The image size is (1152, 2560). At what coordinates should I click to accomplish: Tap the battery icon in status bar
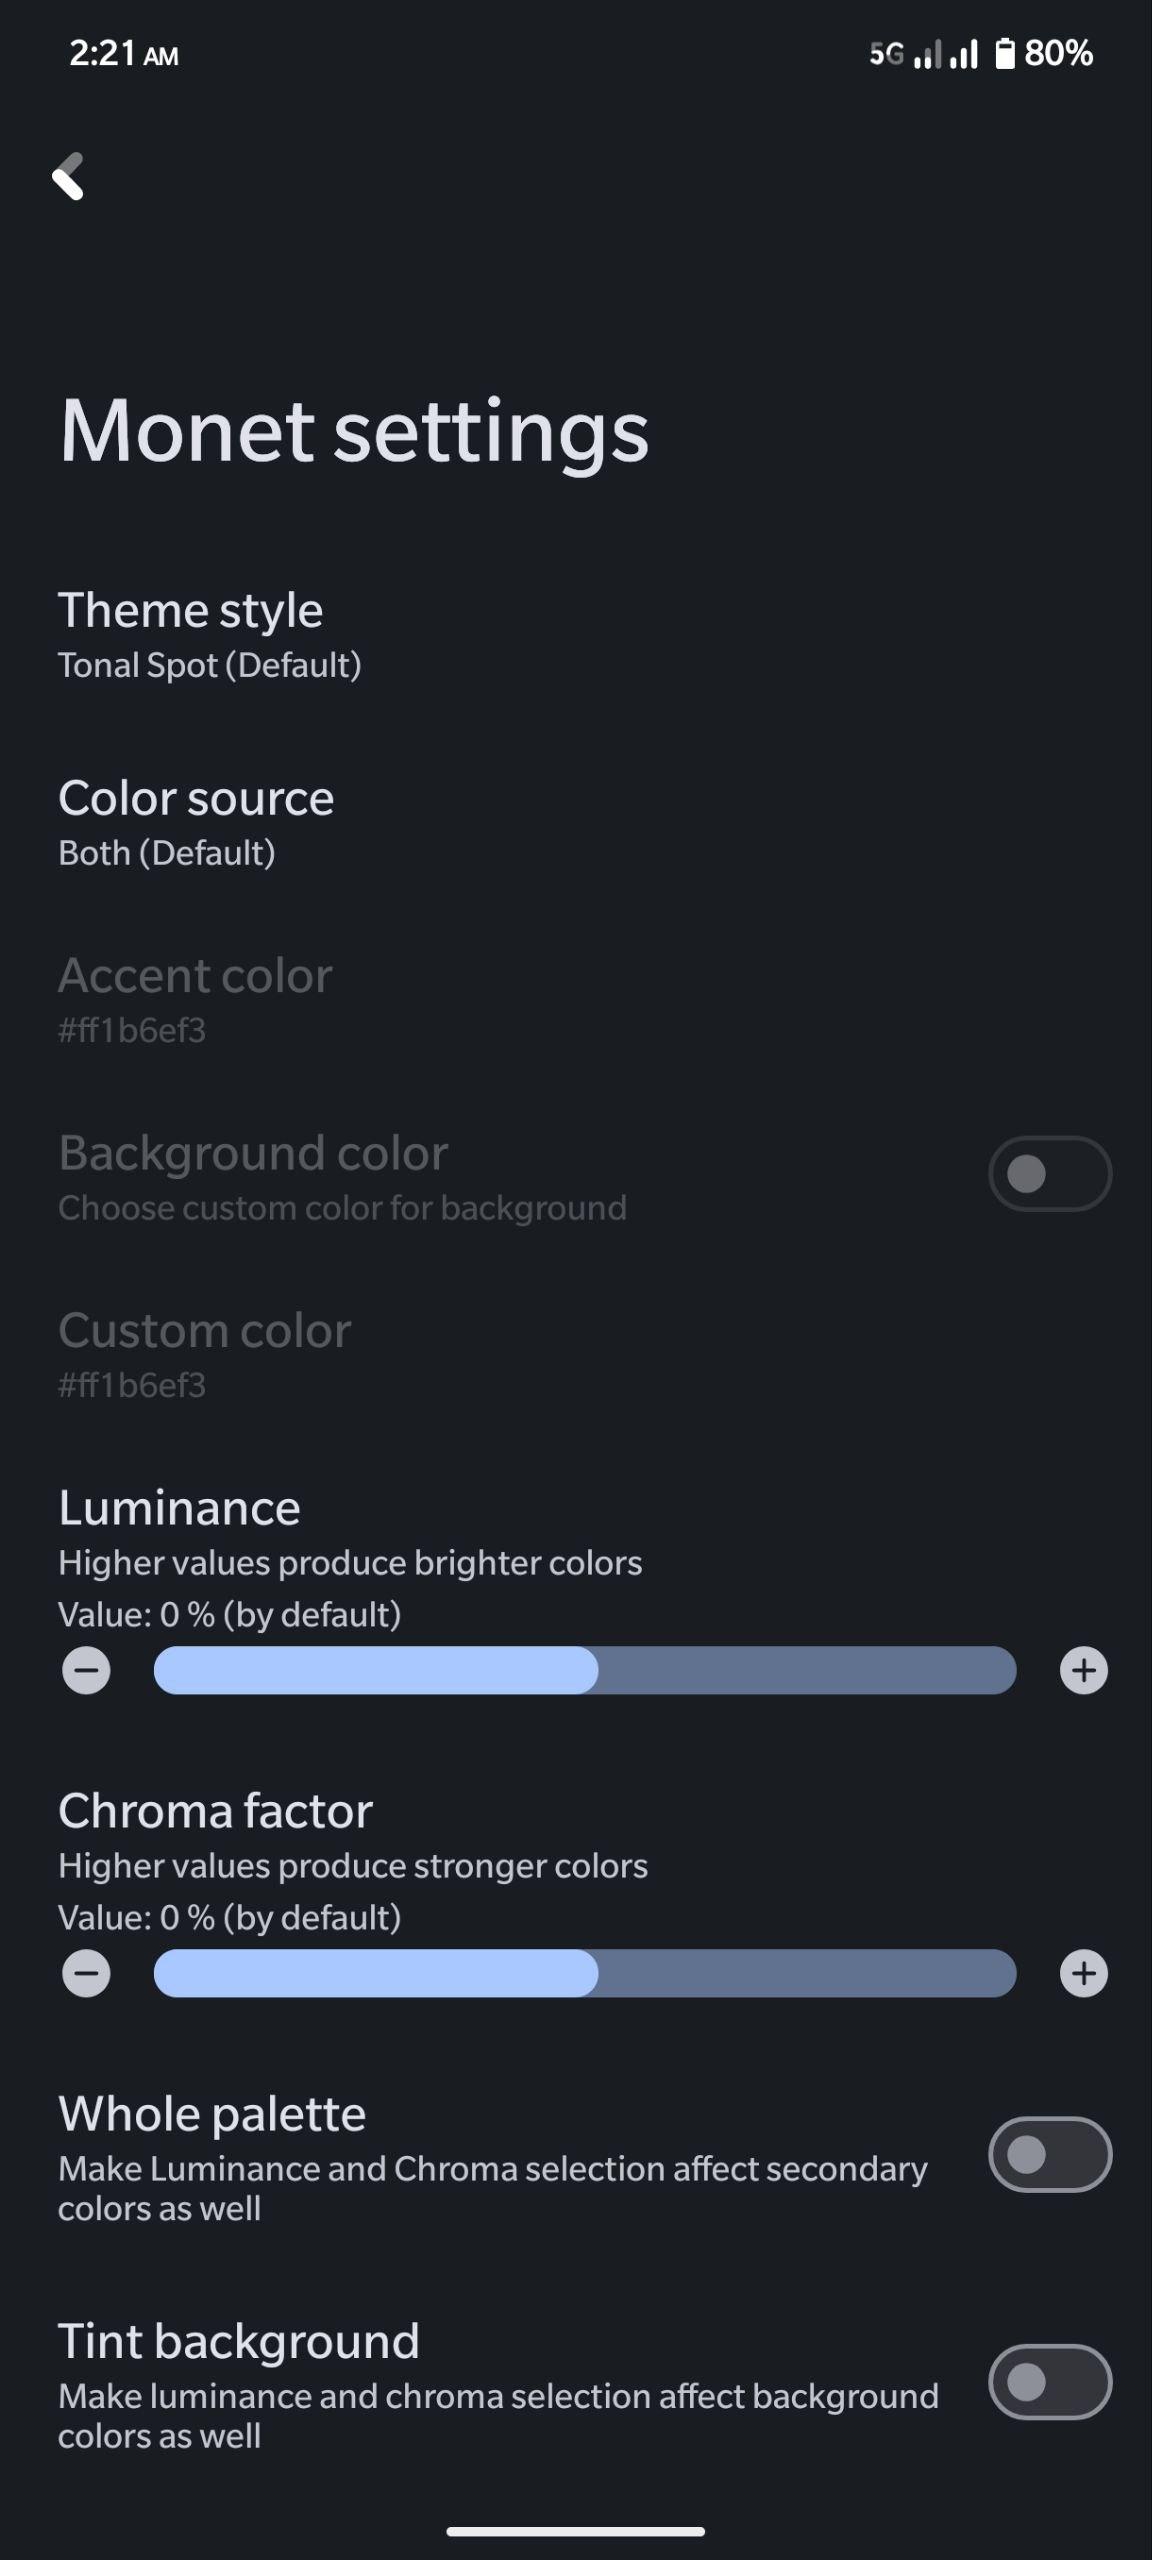coord(1005,53)
